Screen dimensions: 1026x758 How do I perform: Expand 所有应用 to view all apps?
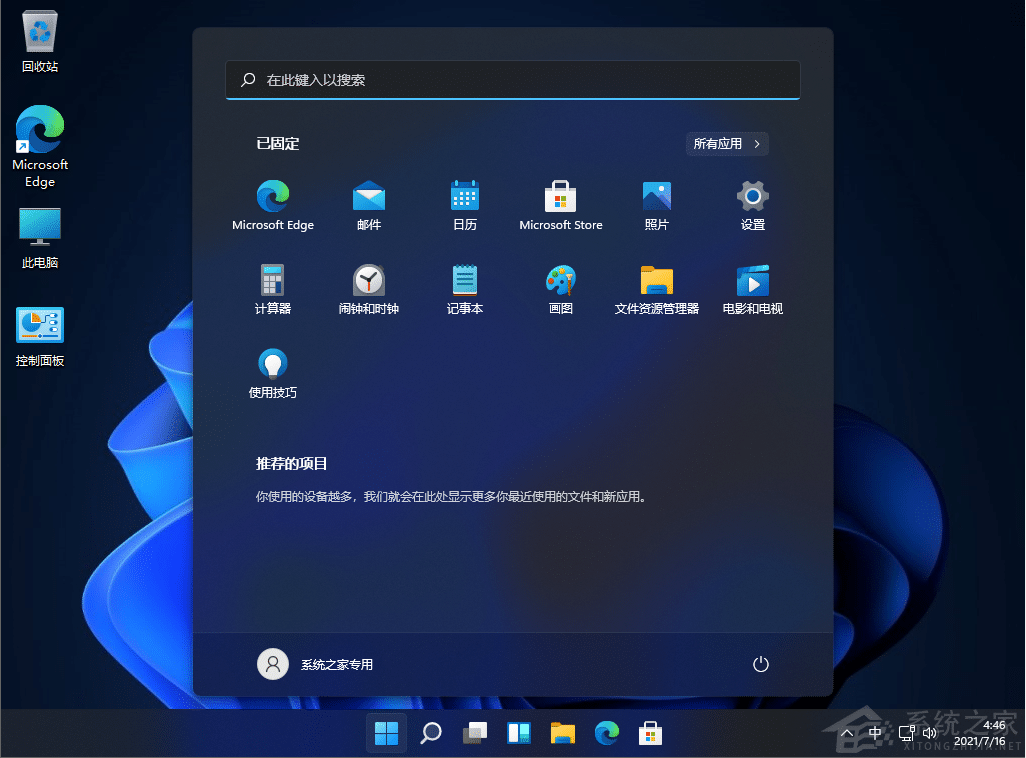pos(727,143)
